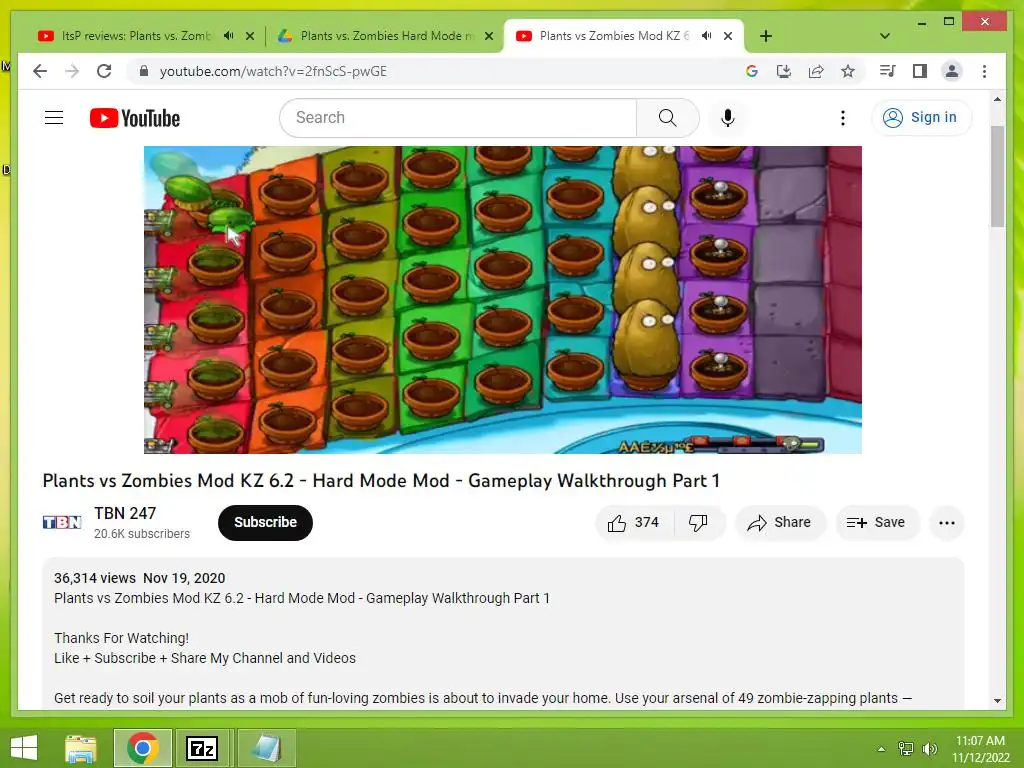Click the Sign in button
Image resolution: width=1024 pixels, height=768 pixels.
[x=921, y=118]
